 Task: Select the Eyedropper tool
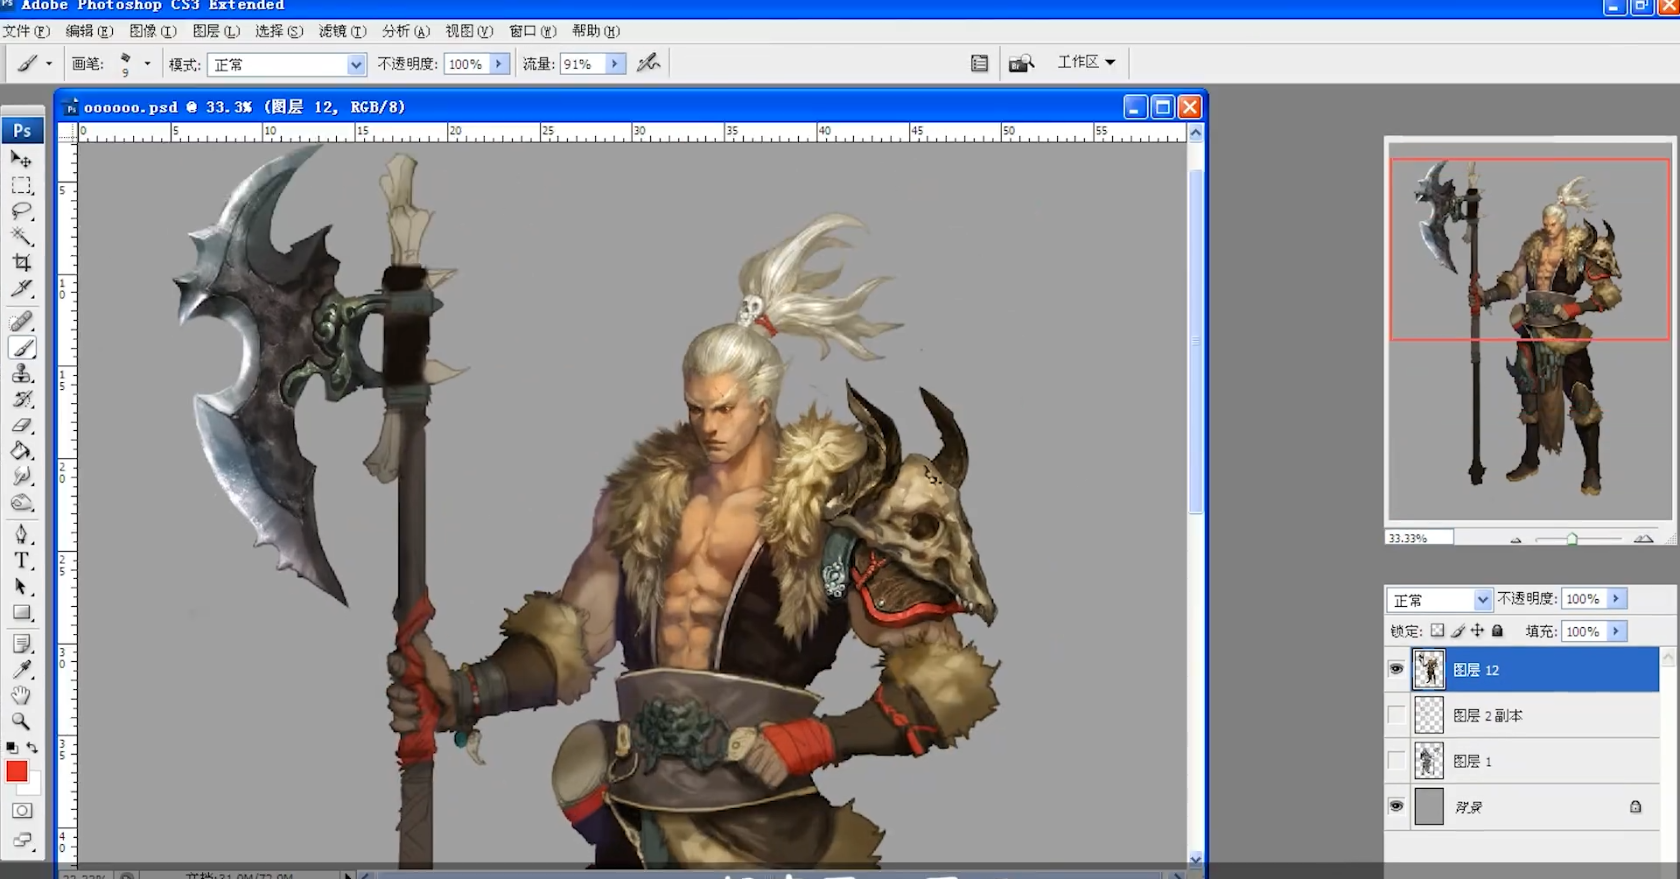pos(21,670)
